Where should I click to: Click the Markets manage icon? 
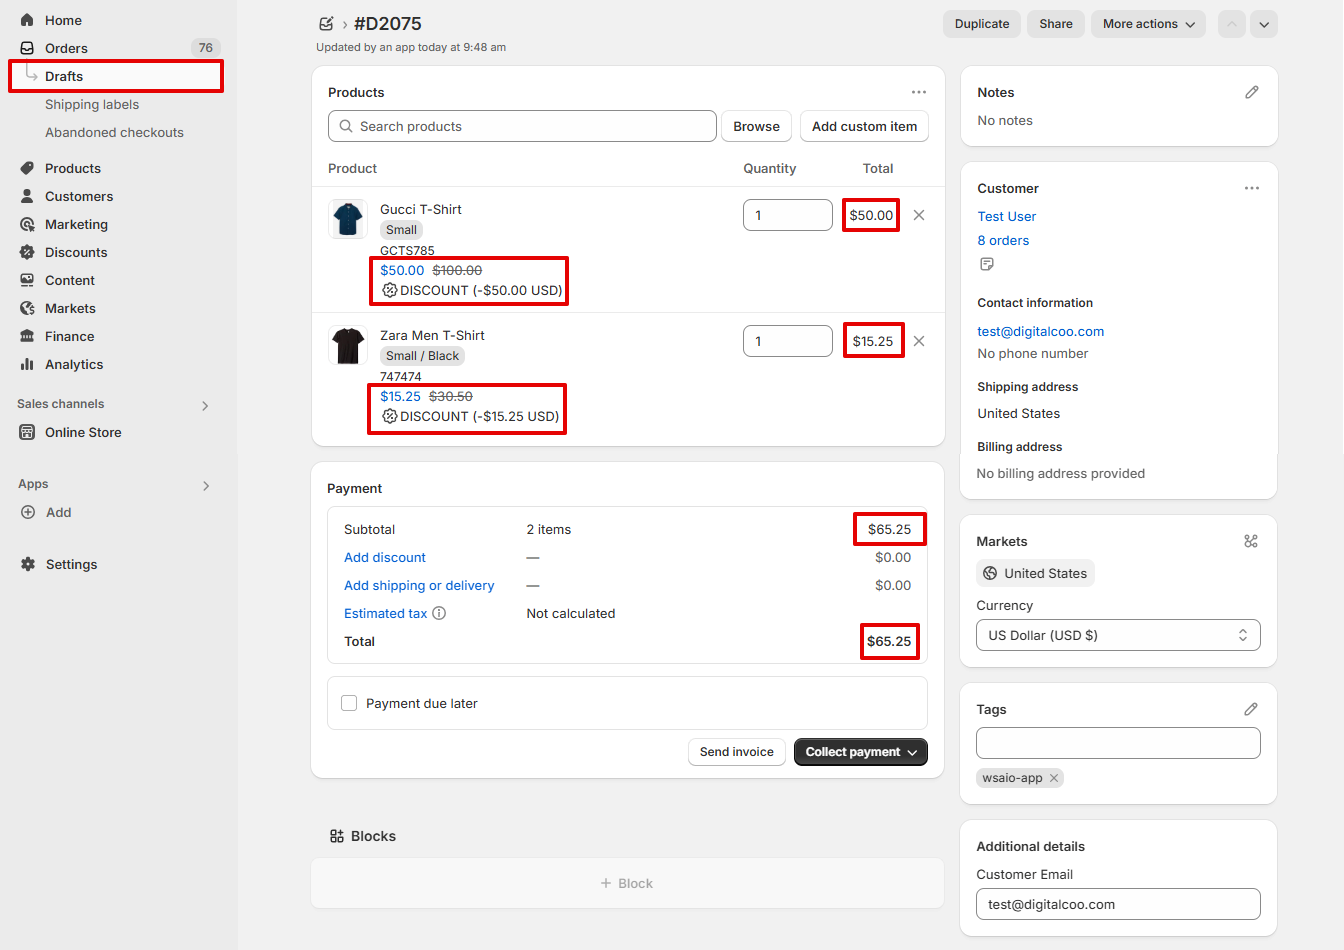pyautogui.click(x=1250, y=541)
